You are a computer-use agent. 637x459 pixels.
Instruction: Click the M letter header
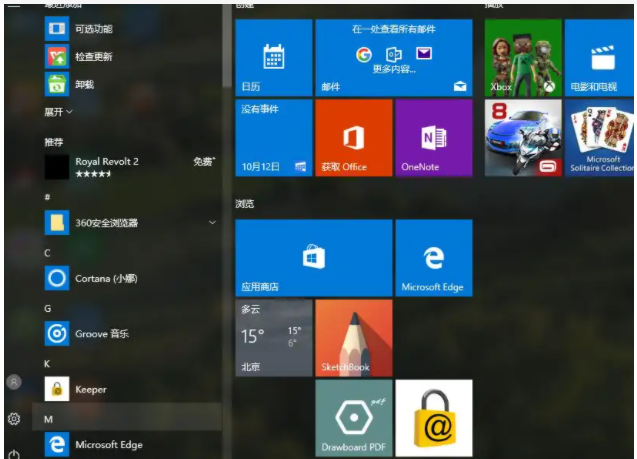point(48,419)
